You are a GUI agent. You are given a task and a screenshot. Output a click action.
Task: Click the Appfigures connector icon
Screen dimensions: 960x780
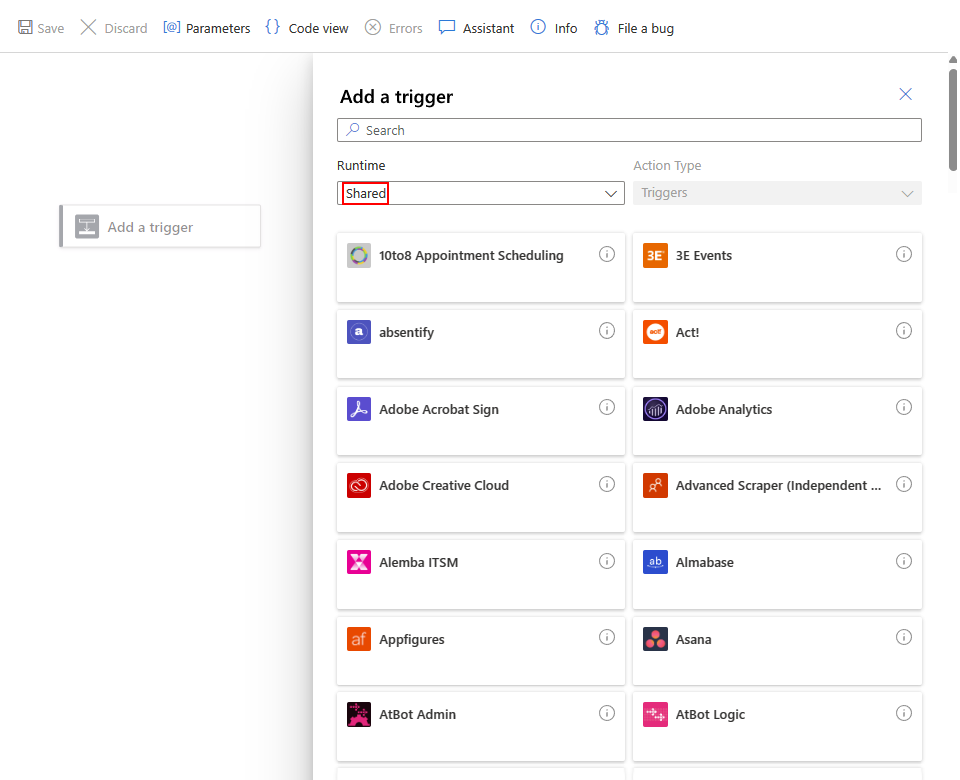tap(359, 639)
